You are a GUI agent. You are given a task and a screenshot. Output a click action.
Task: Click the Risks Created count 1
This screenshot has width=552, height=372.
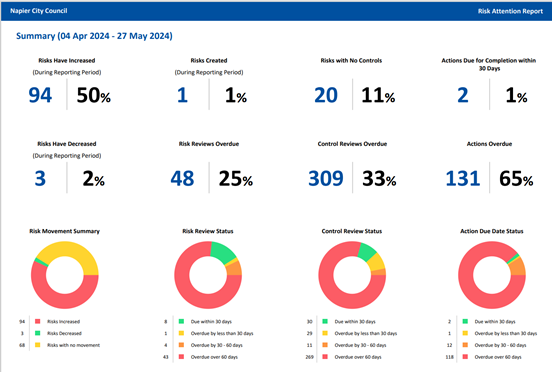pos(182,95)
